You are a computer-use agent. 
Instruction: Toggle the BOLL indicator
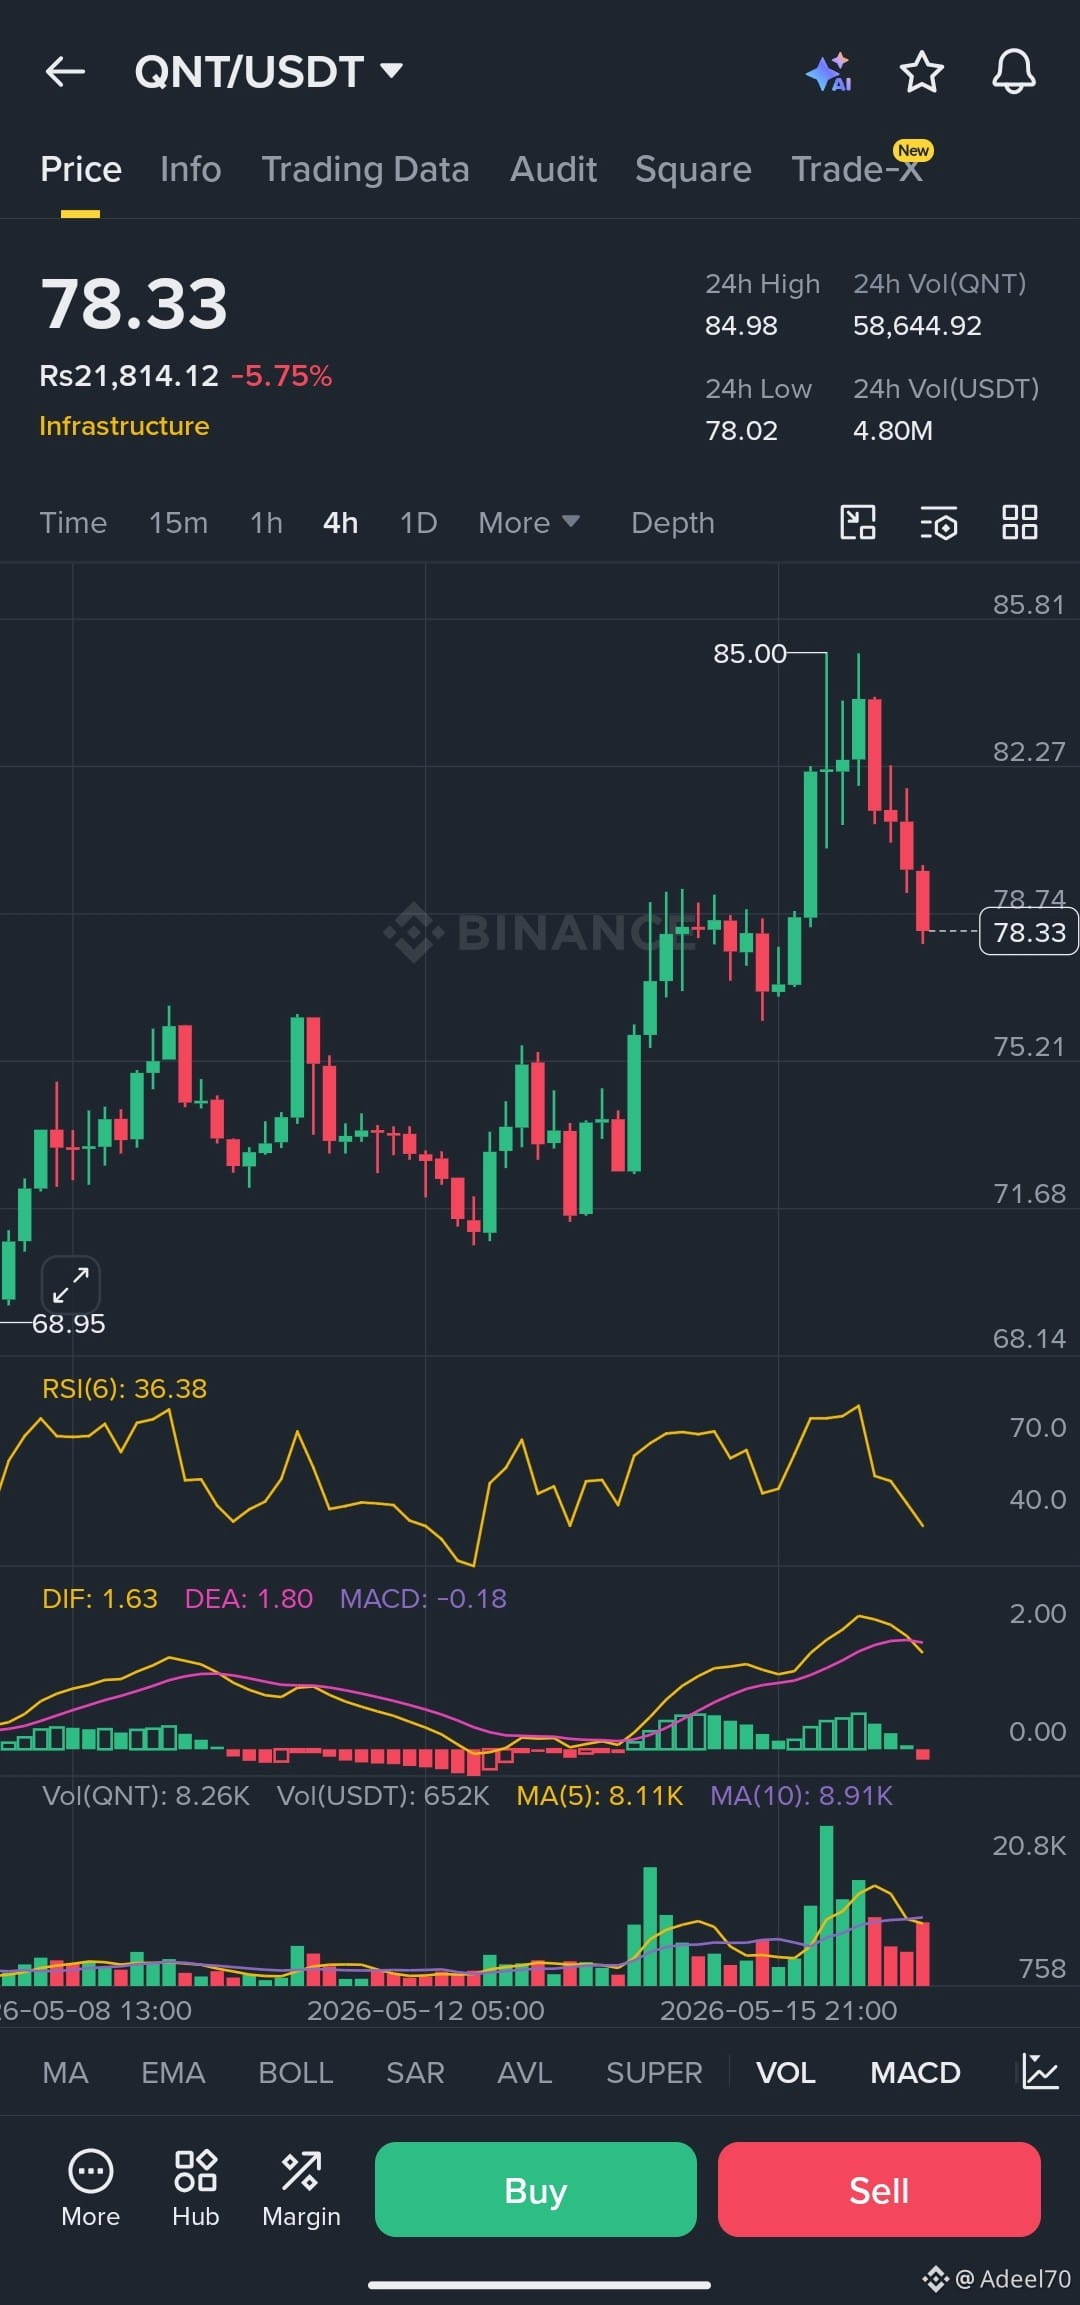tap(296, 2072)
